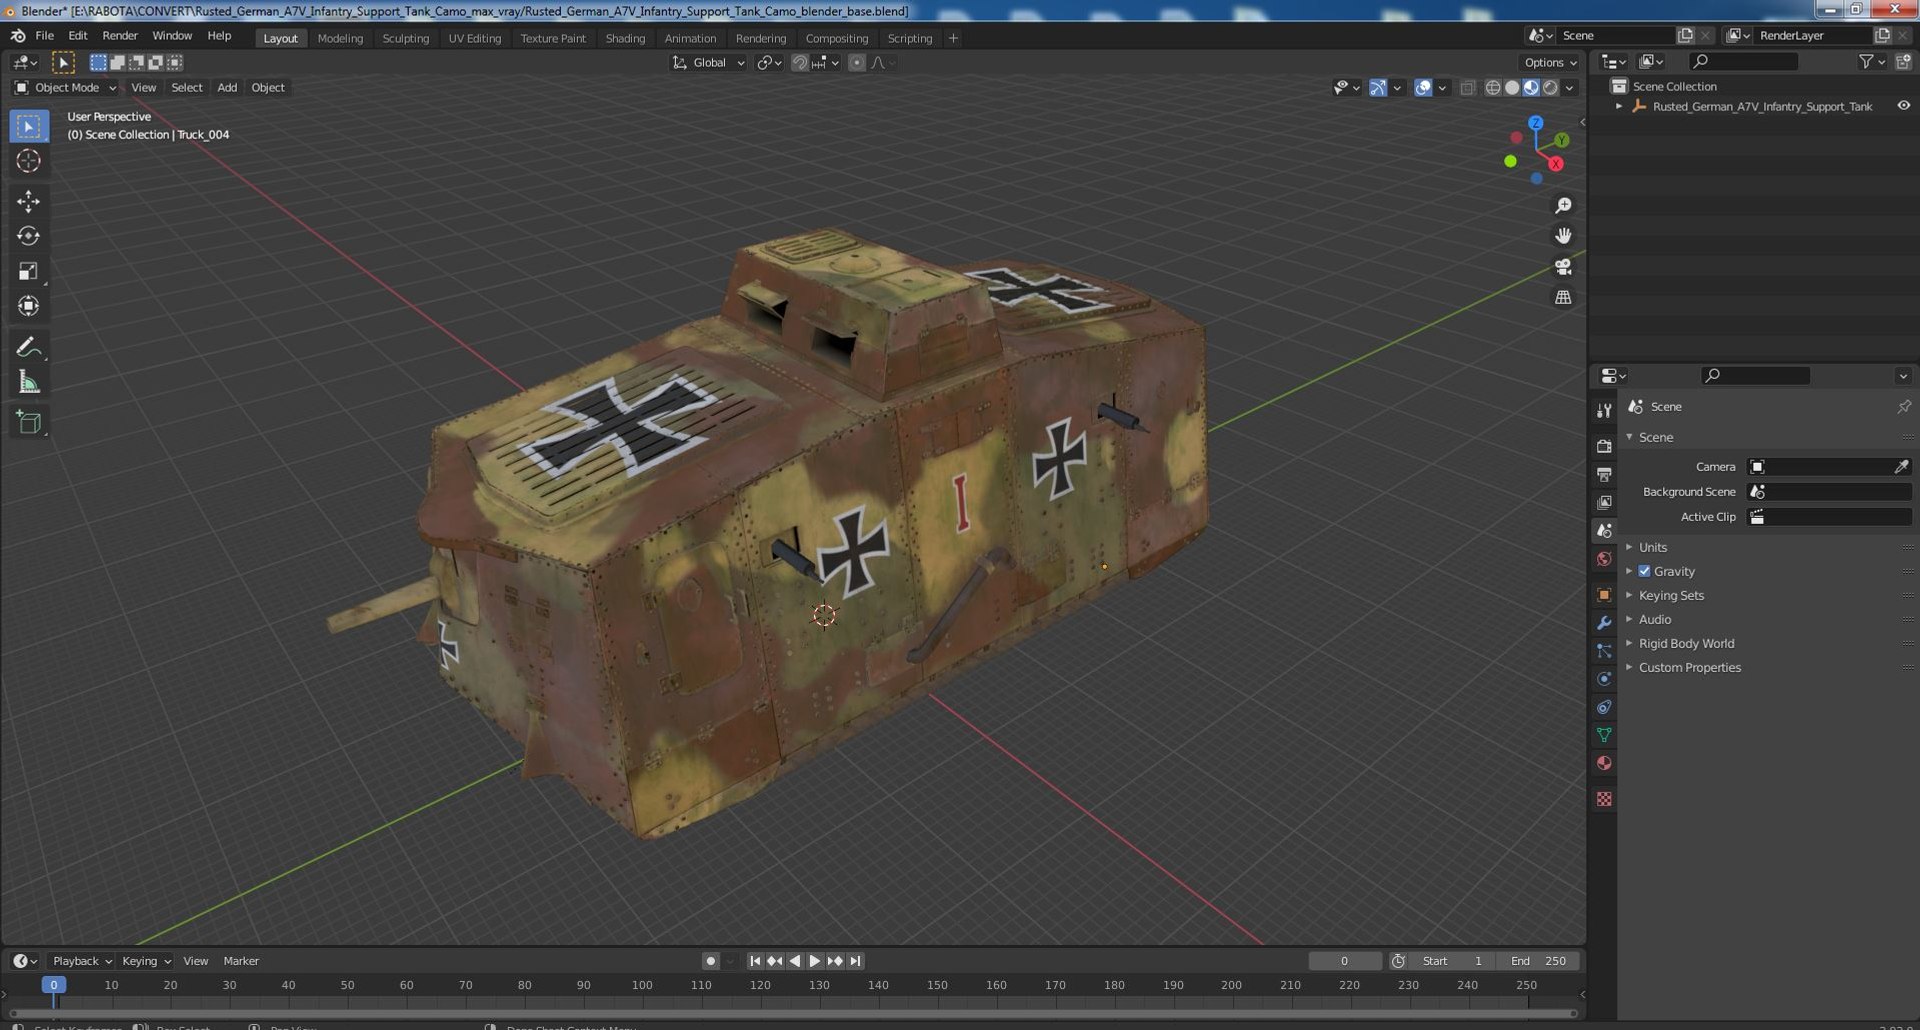Screen dimensions: 1920x1030
Task: Toggle the camera view icon
Action: pyautogui.click(x=1563, y=267)
